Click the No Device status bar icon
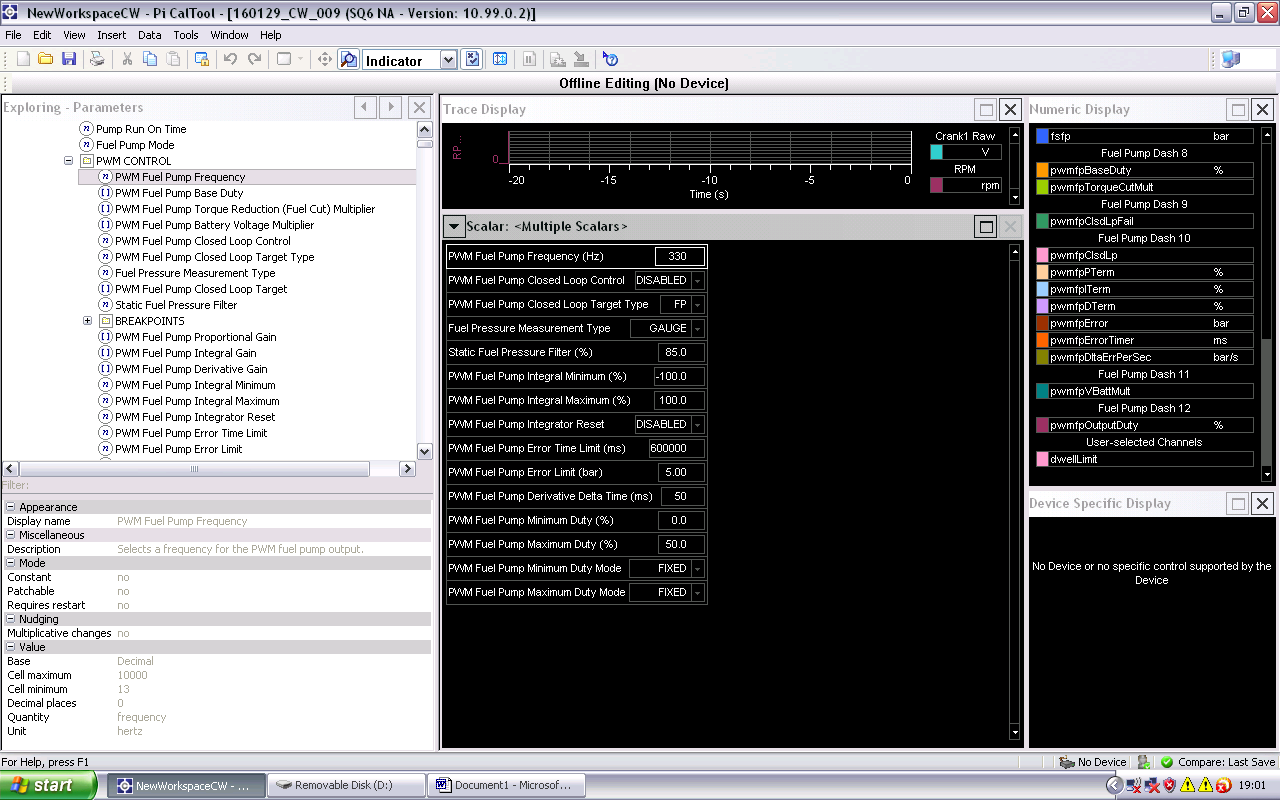 point(1067,762)
